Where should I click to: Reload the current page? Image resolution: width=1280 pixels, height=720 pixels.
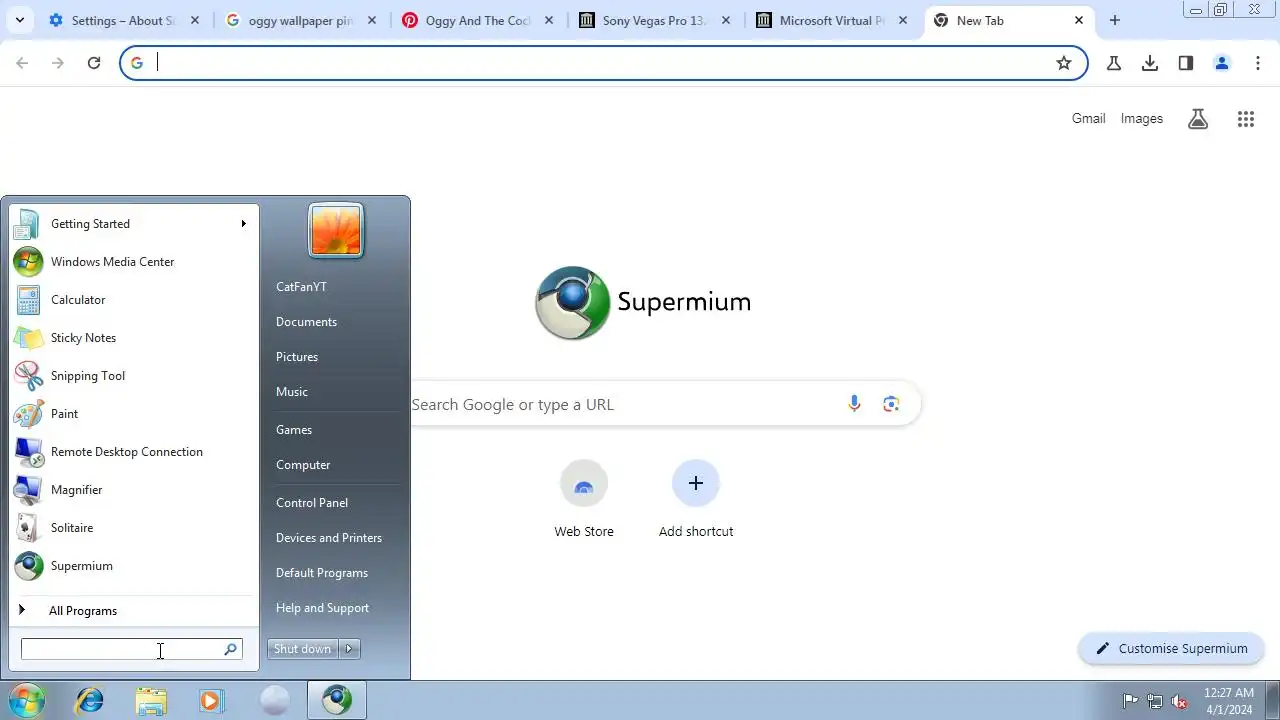[x=94, y=63]
